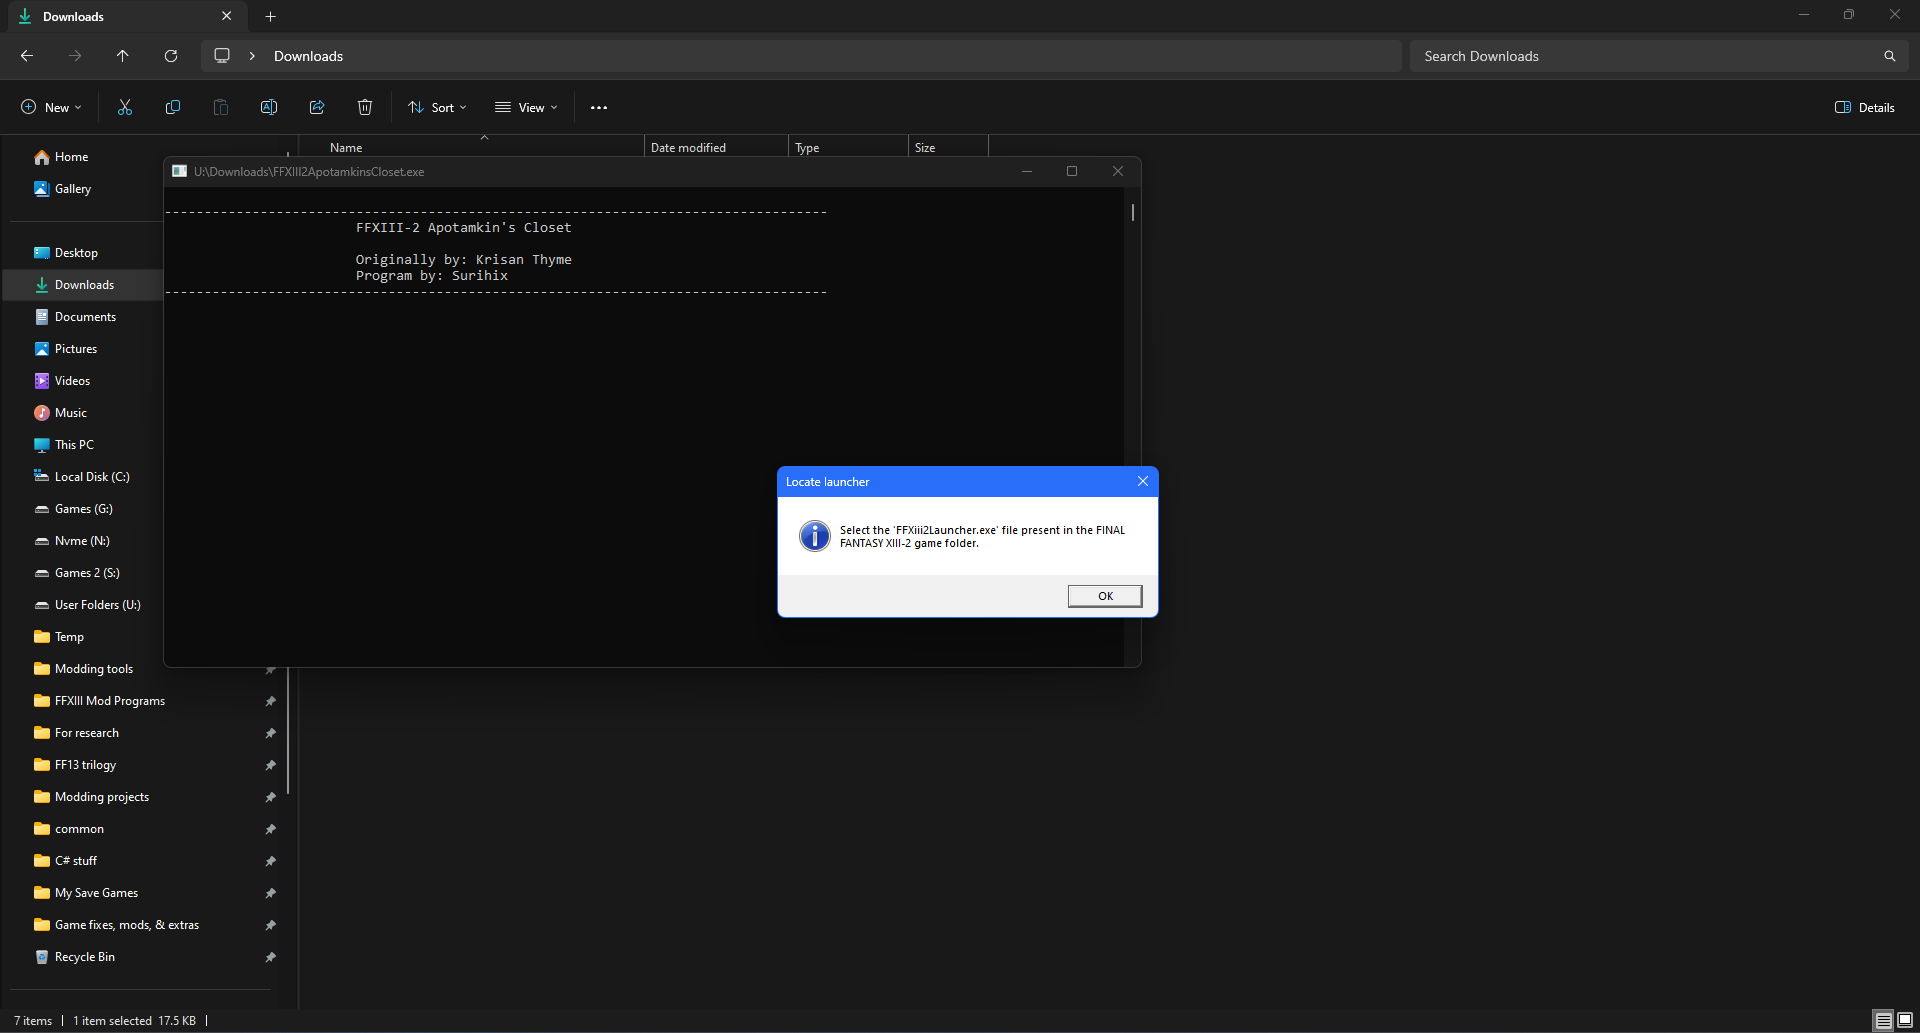The width and height of the screenshot is (1920, 1033).
Task: Close the Locate launcher dialog
Action: click(1143, 481)
